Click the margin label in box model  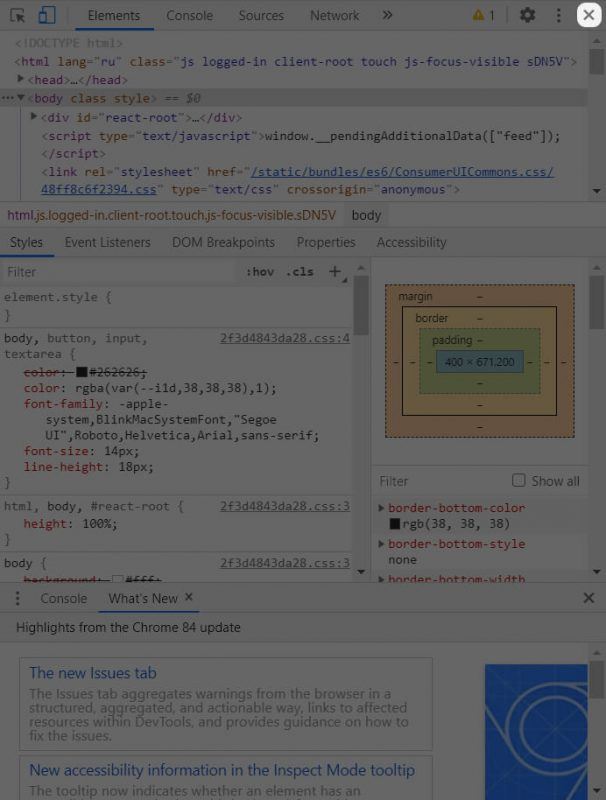click(x=415, y=296)
